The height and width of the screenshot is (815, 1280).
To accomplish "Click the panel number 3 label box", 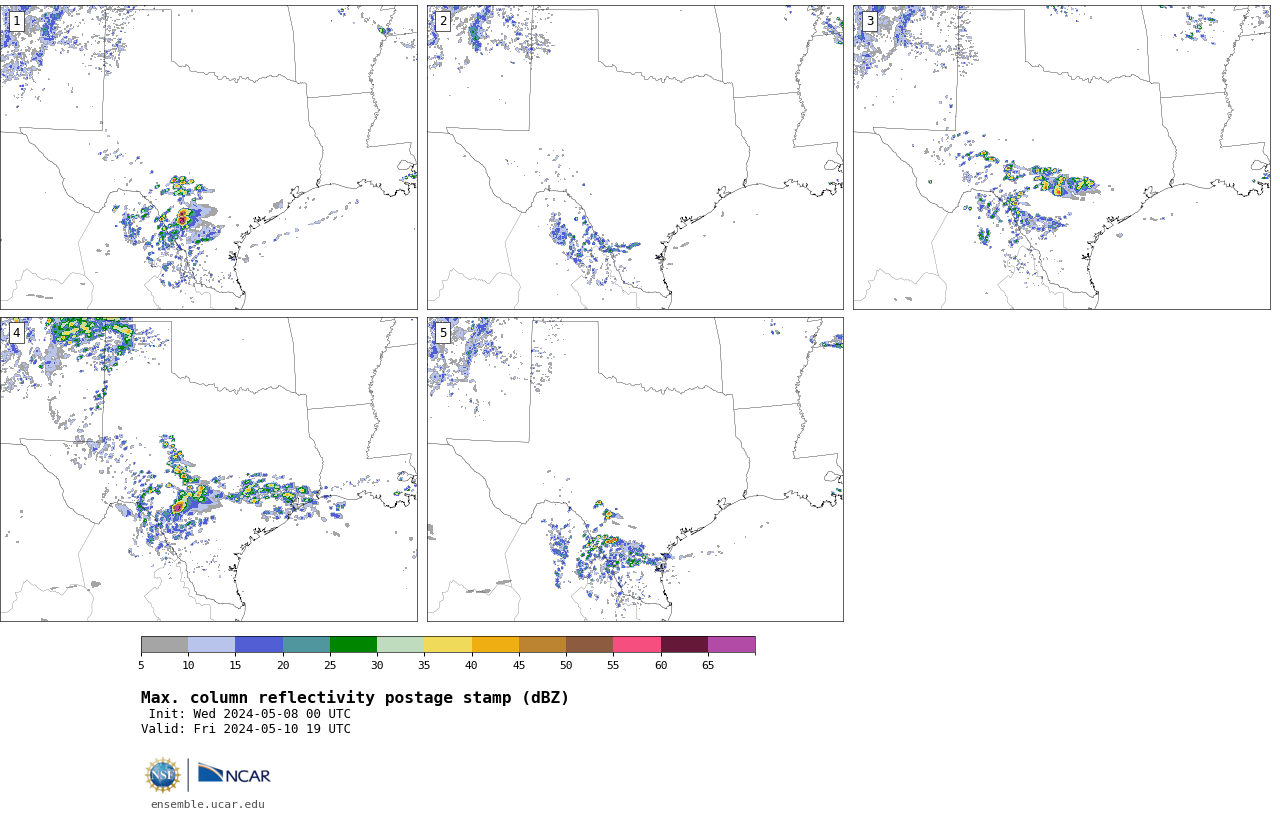I will pyautogui.click(x=869, y=21).
